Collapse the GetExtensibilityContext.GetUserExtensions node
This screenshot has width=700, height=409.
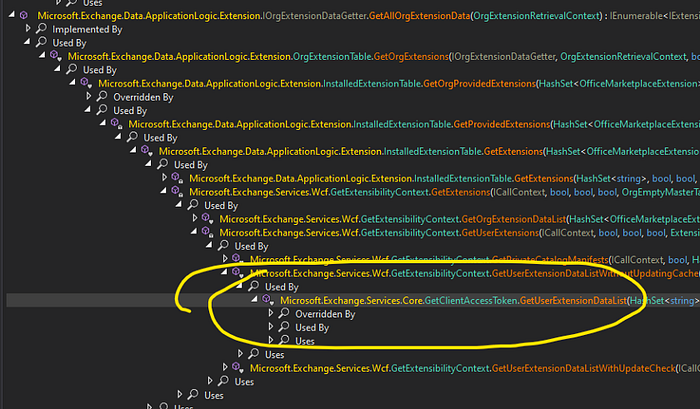pyautogui.click(x=194, y=232)
